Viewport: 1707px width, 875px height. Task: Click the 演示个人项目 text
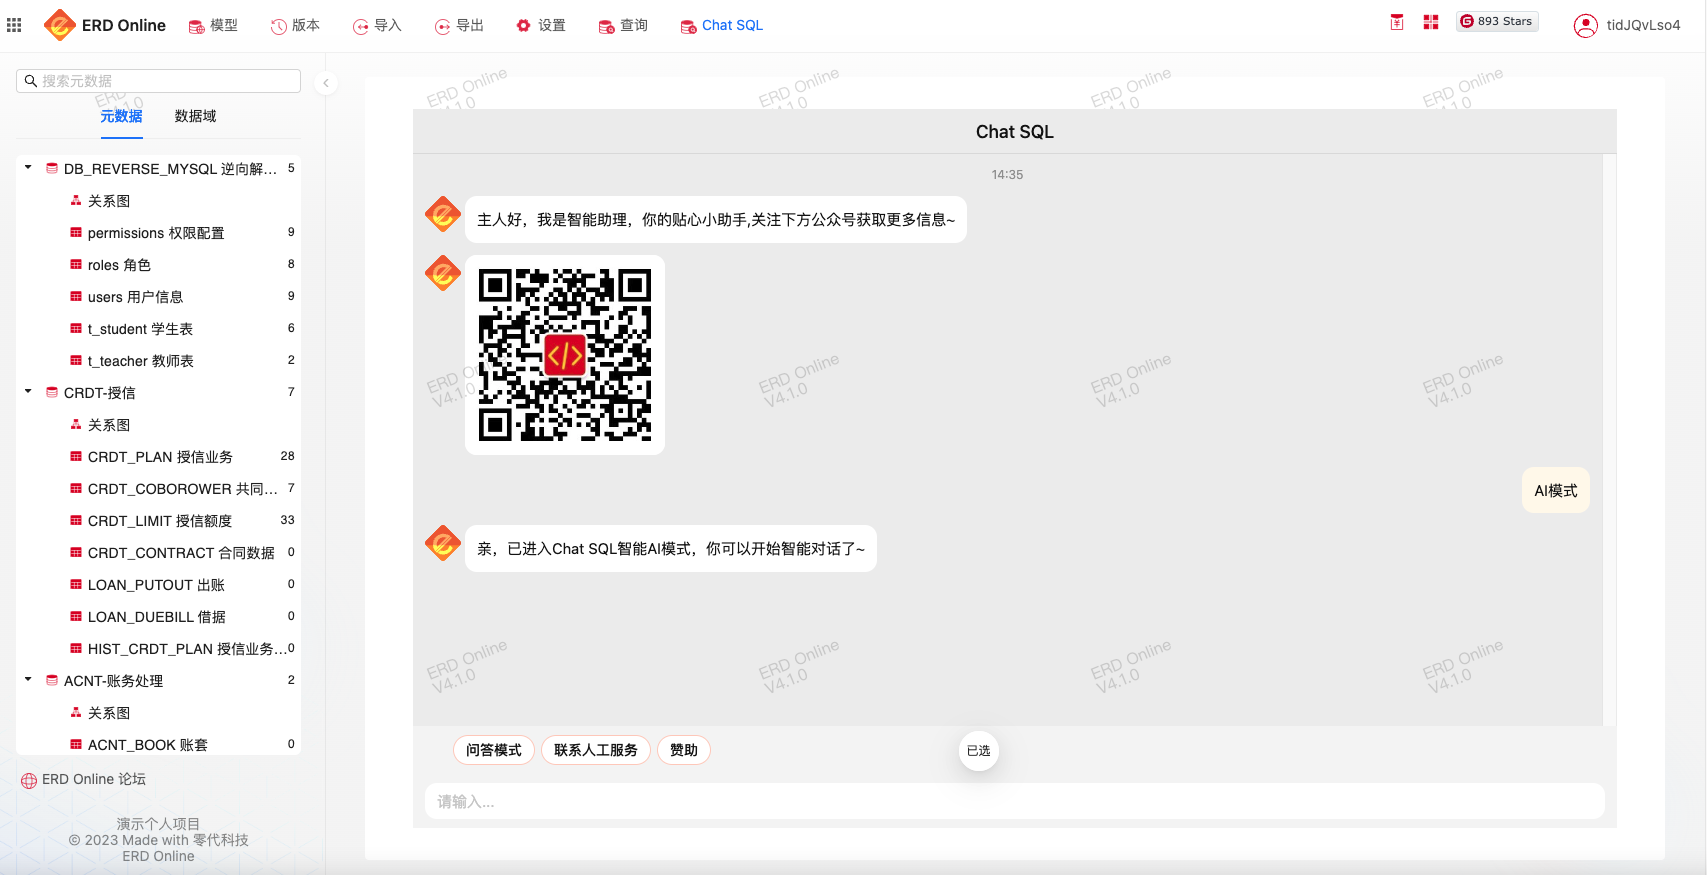click(x=158, y=824)
